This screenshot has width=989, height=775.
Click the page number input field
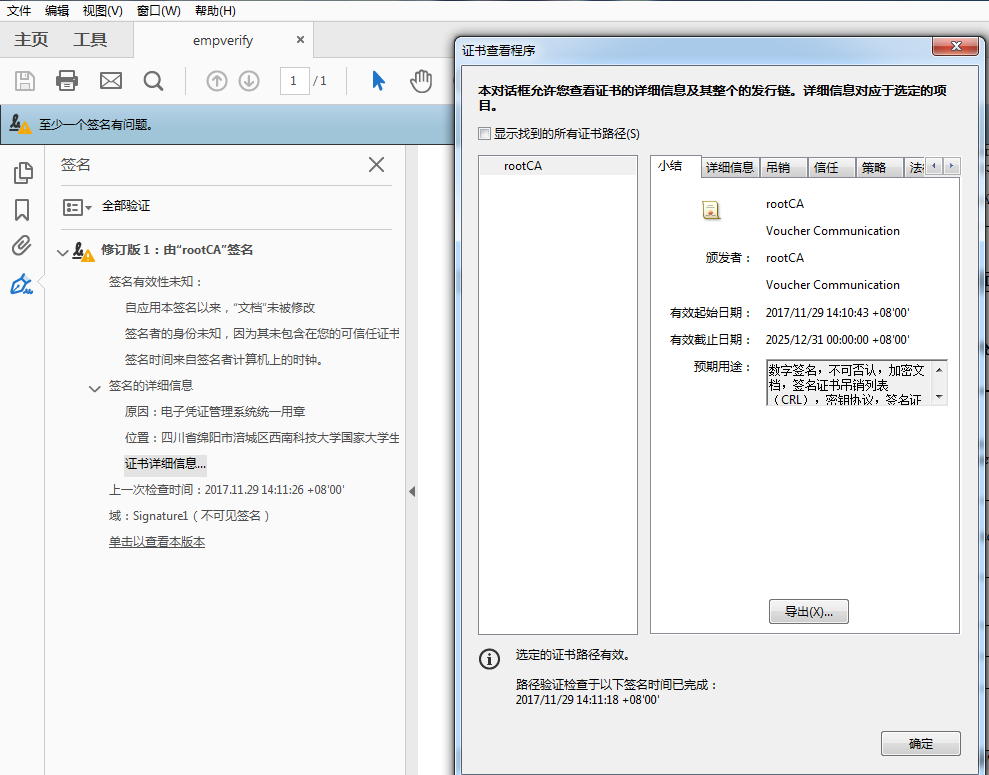click(294, 81)
